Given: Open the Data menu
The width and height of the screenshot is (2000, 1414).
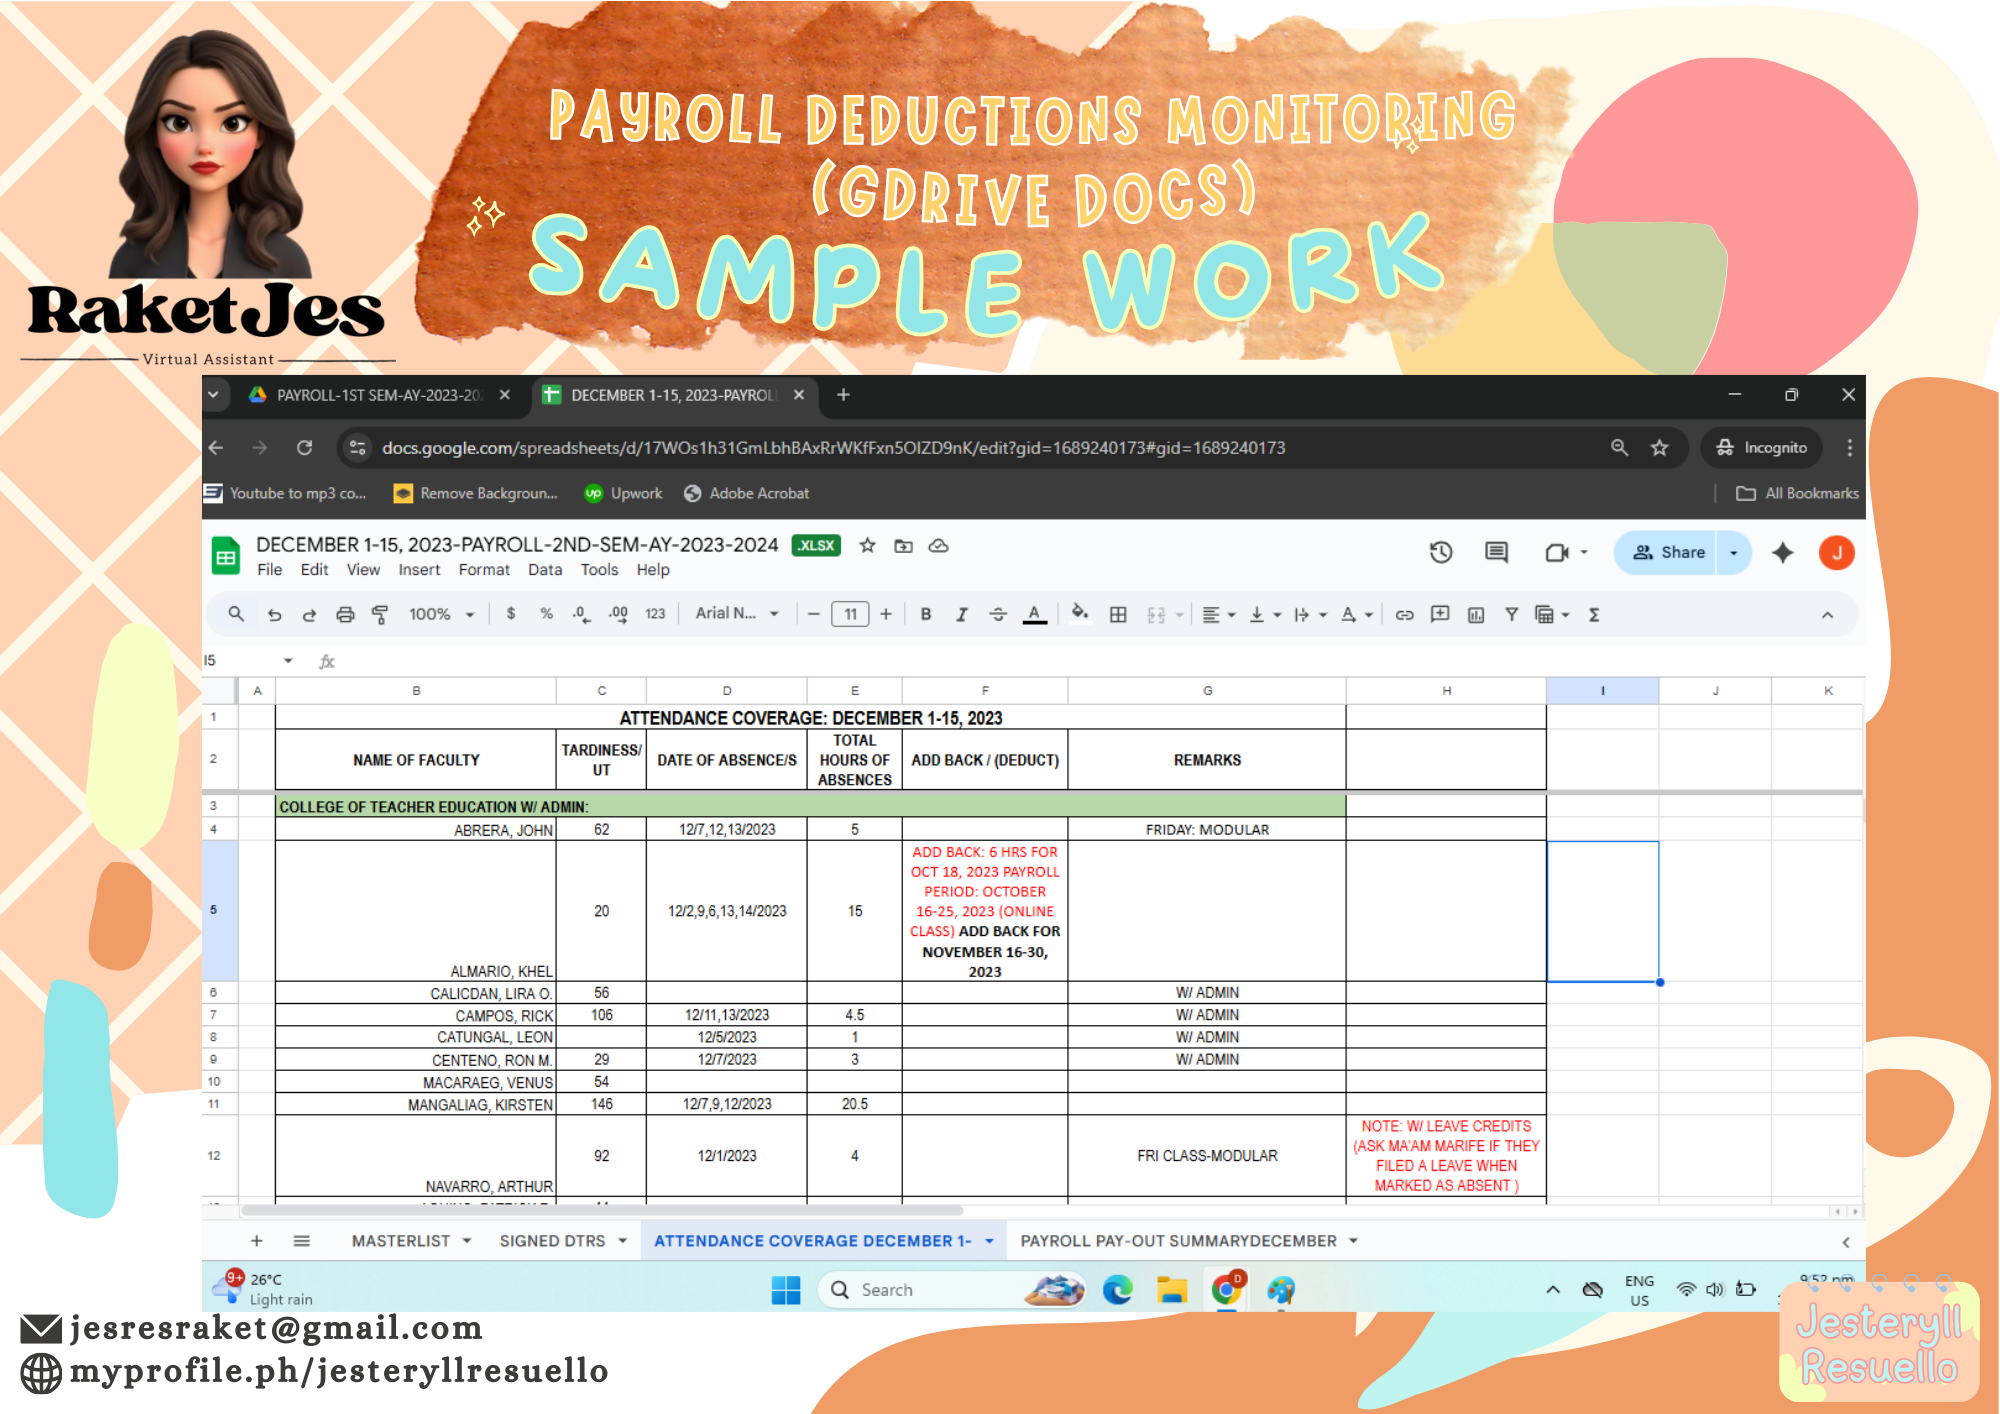Looking at the screenshot, I should [x=545, y=570].
